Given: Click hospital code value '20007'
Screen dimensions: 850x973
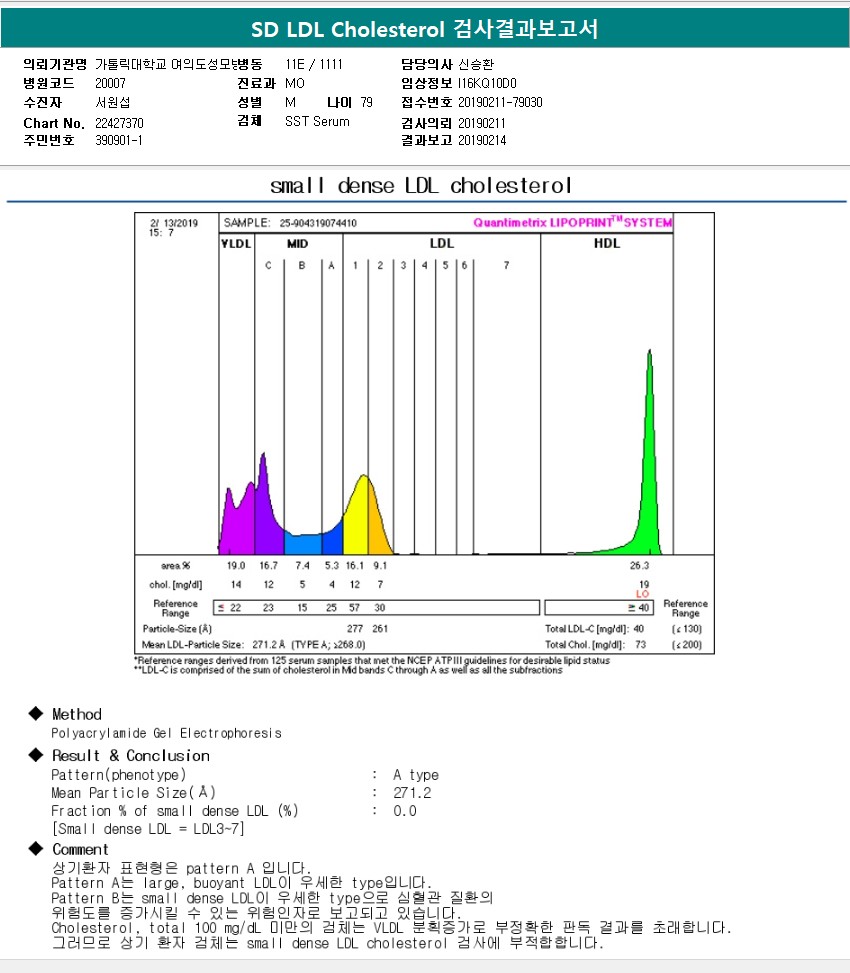Looking at the screenshot, I should (x=110, y=83).
